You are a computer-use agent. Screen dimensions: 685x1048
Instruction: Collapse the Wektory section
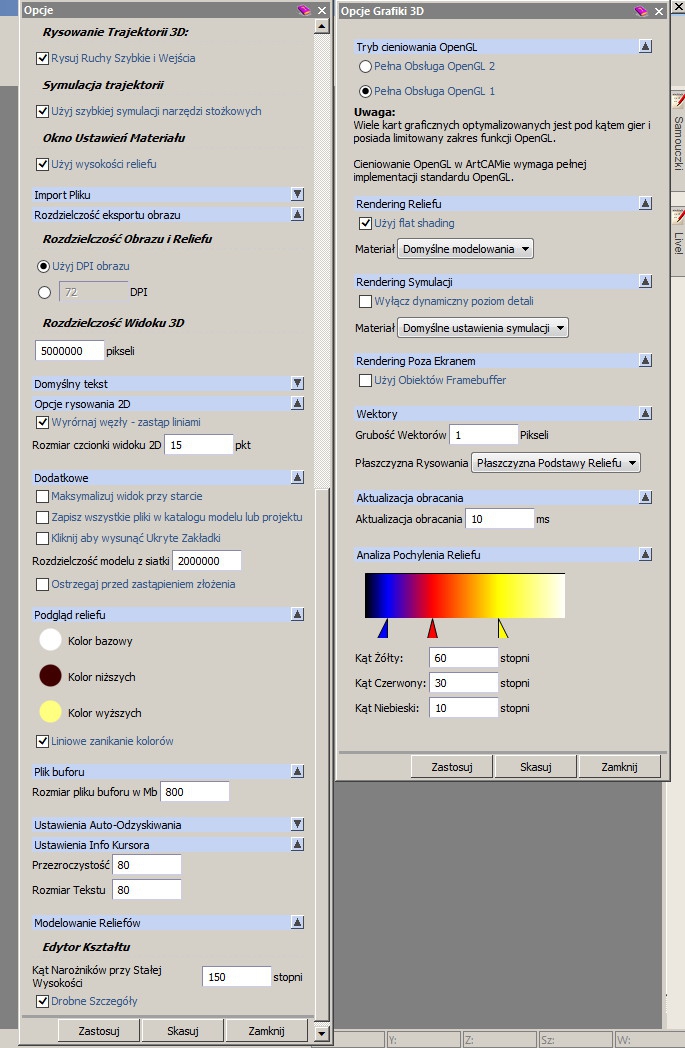tap(646, 414)
